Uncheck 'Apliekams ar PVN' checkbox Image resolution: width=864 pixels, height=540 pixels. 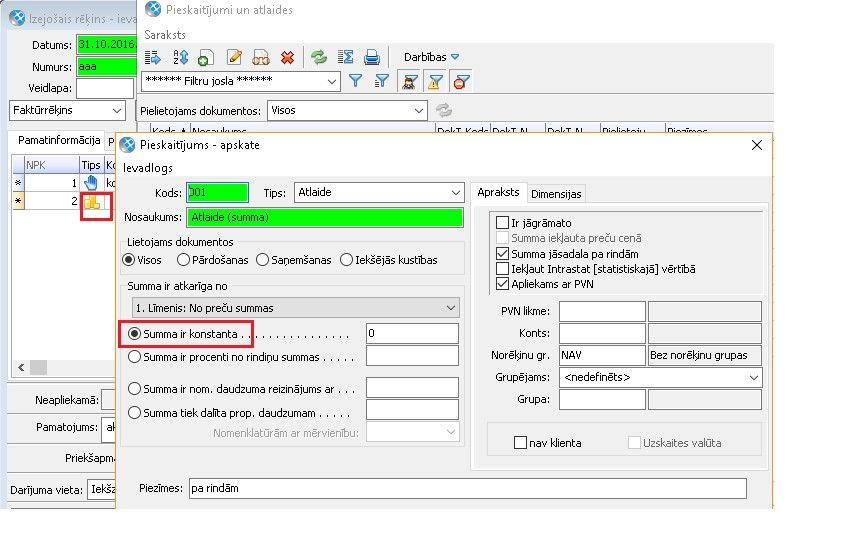coord(503,284)
